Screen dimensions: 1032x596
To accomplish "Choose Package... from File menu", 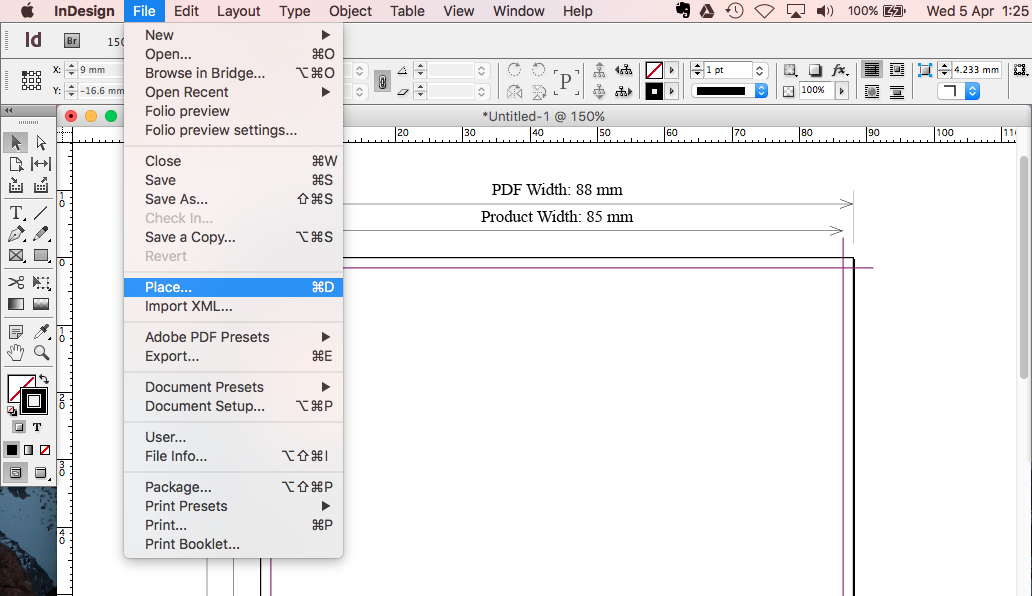I will pos(234,487).
